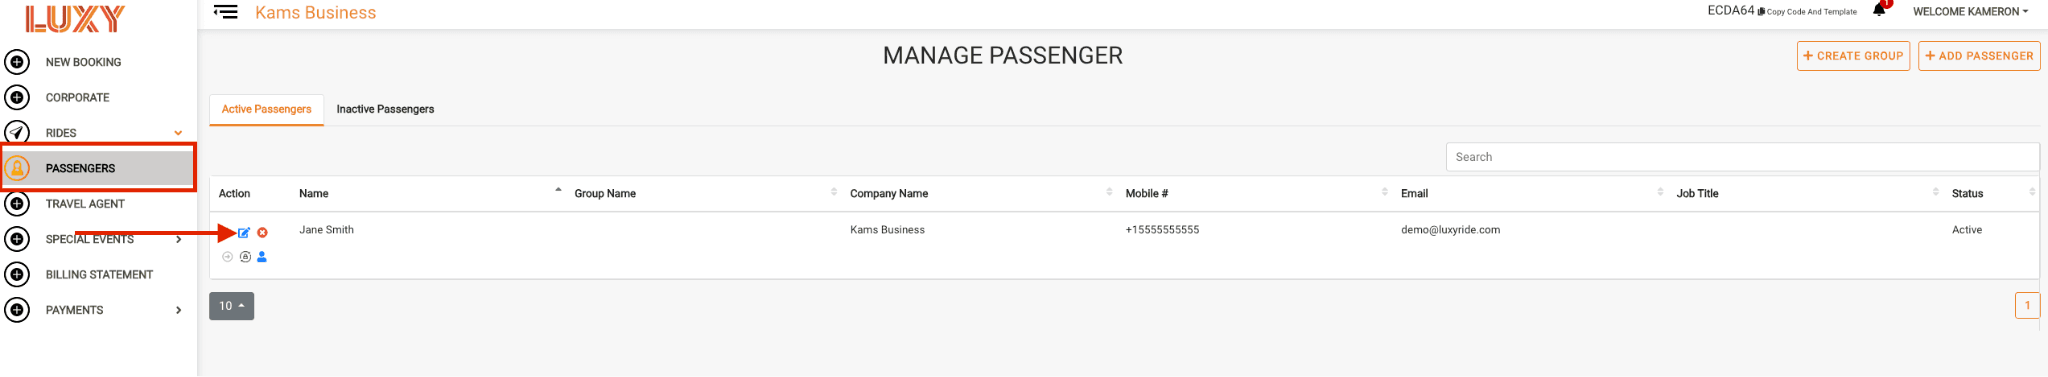The image size is (2048, 377).
Task: Edit passenger Jane Smith with the pencil icon
Action: point(244,233)
